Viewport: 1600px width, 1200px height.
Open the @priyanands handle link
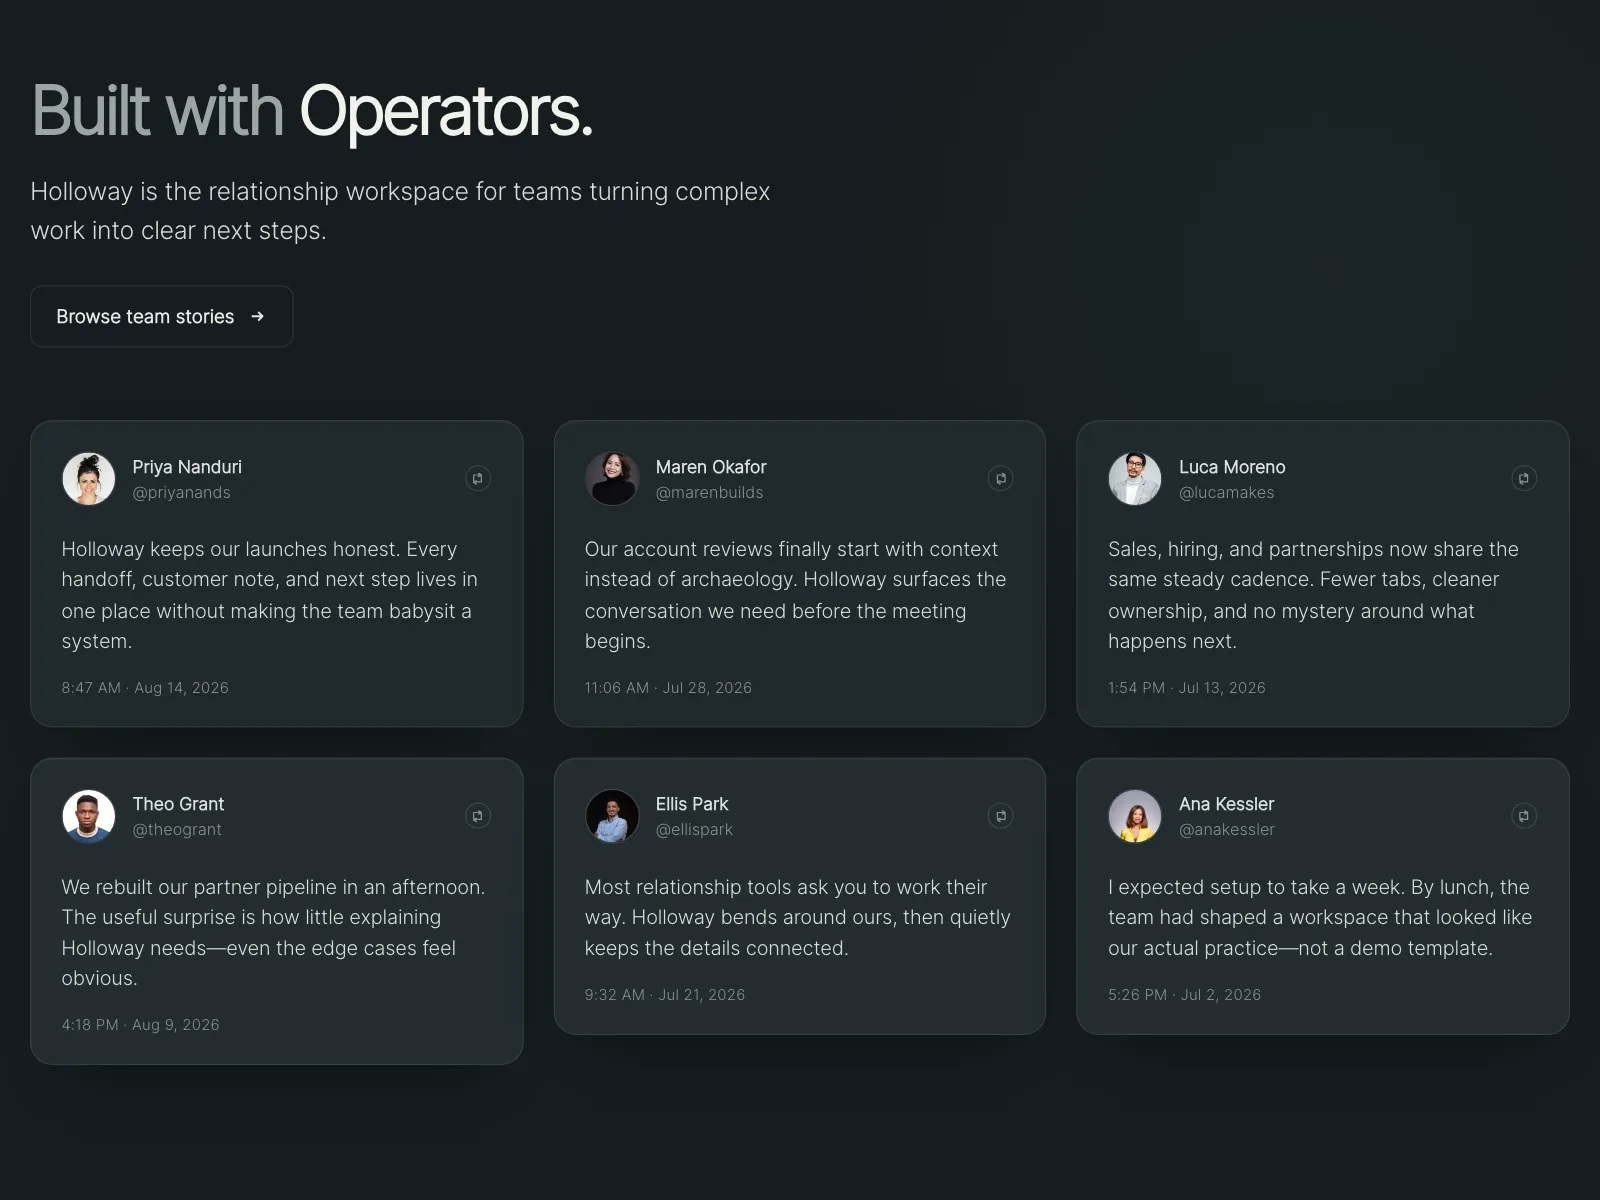[x=182, y=493]
